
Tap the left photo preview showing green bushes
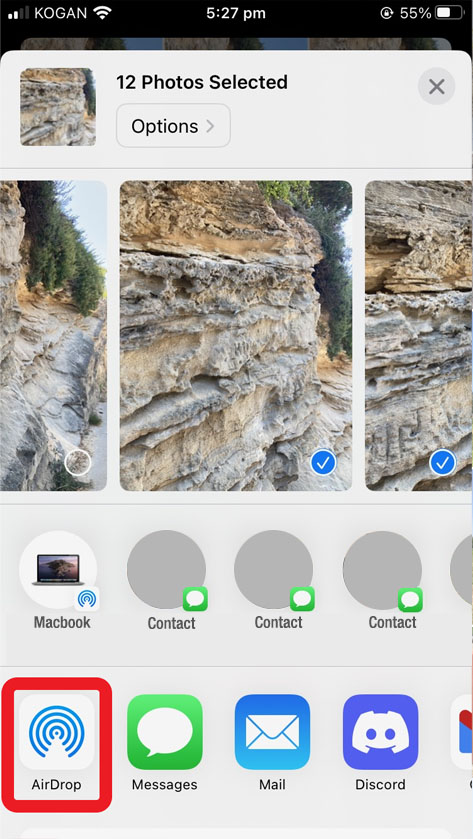coord(54,335)
